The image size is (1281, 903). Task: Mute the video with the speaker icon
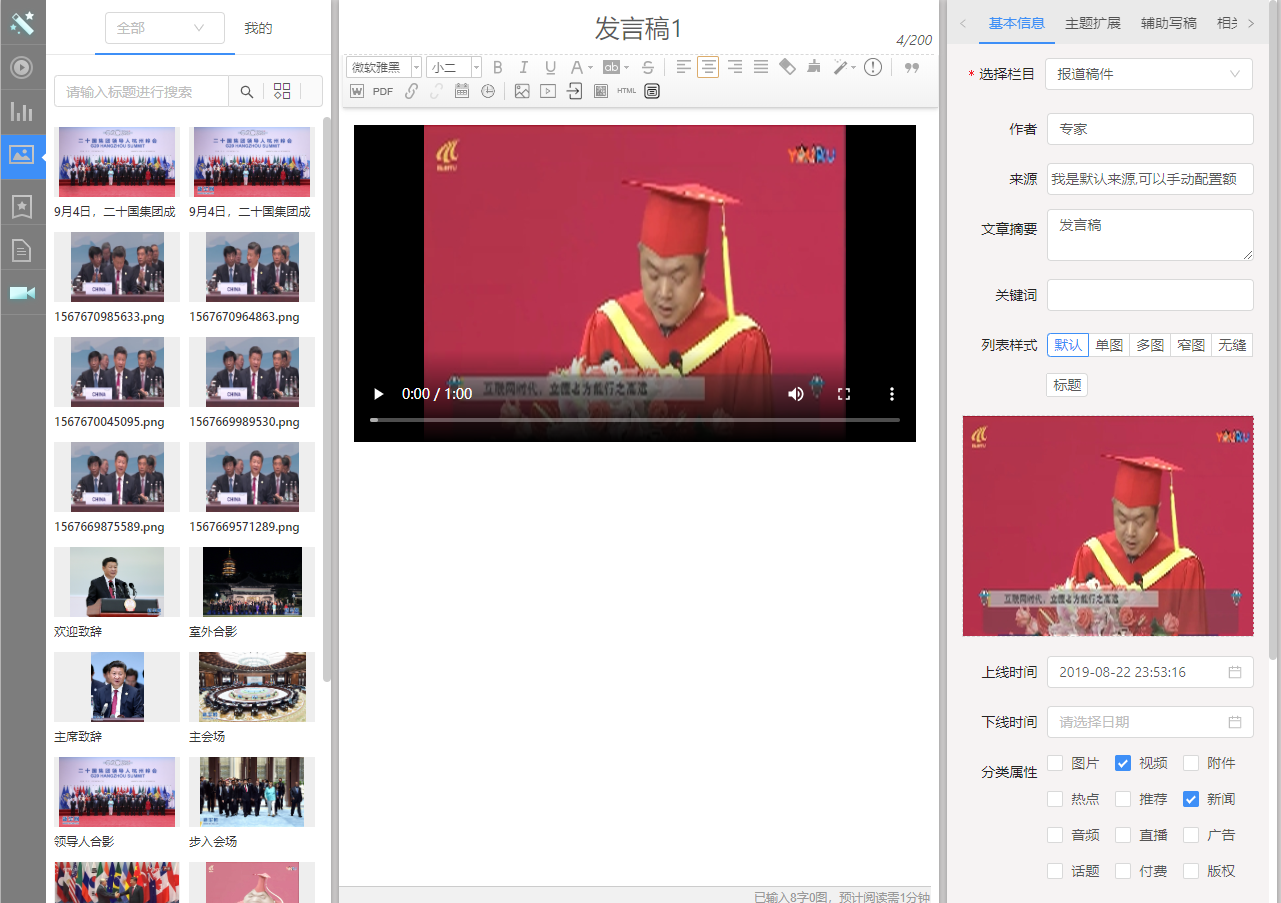tap(796, 394)
